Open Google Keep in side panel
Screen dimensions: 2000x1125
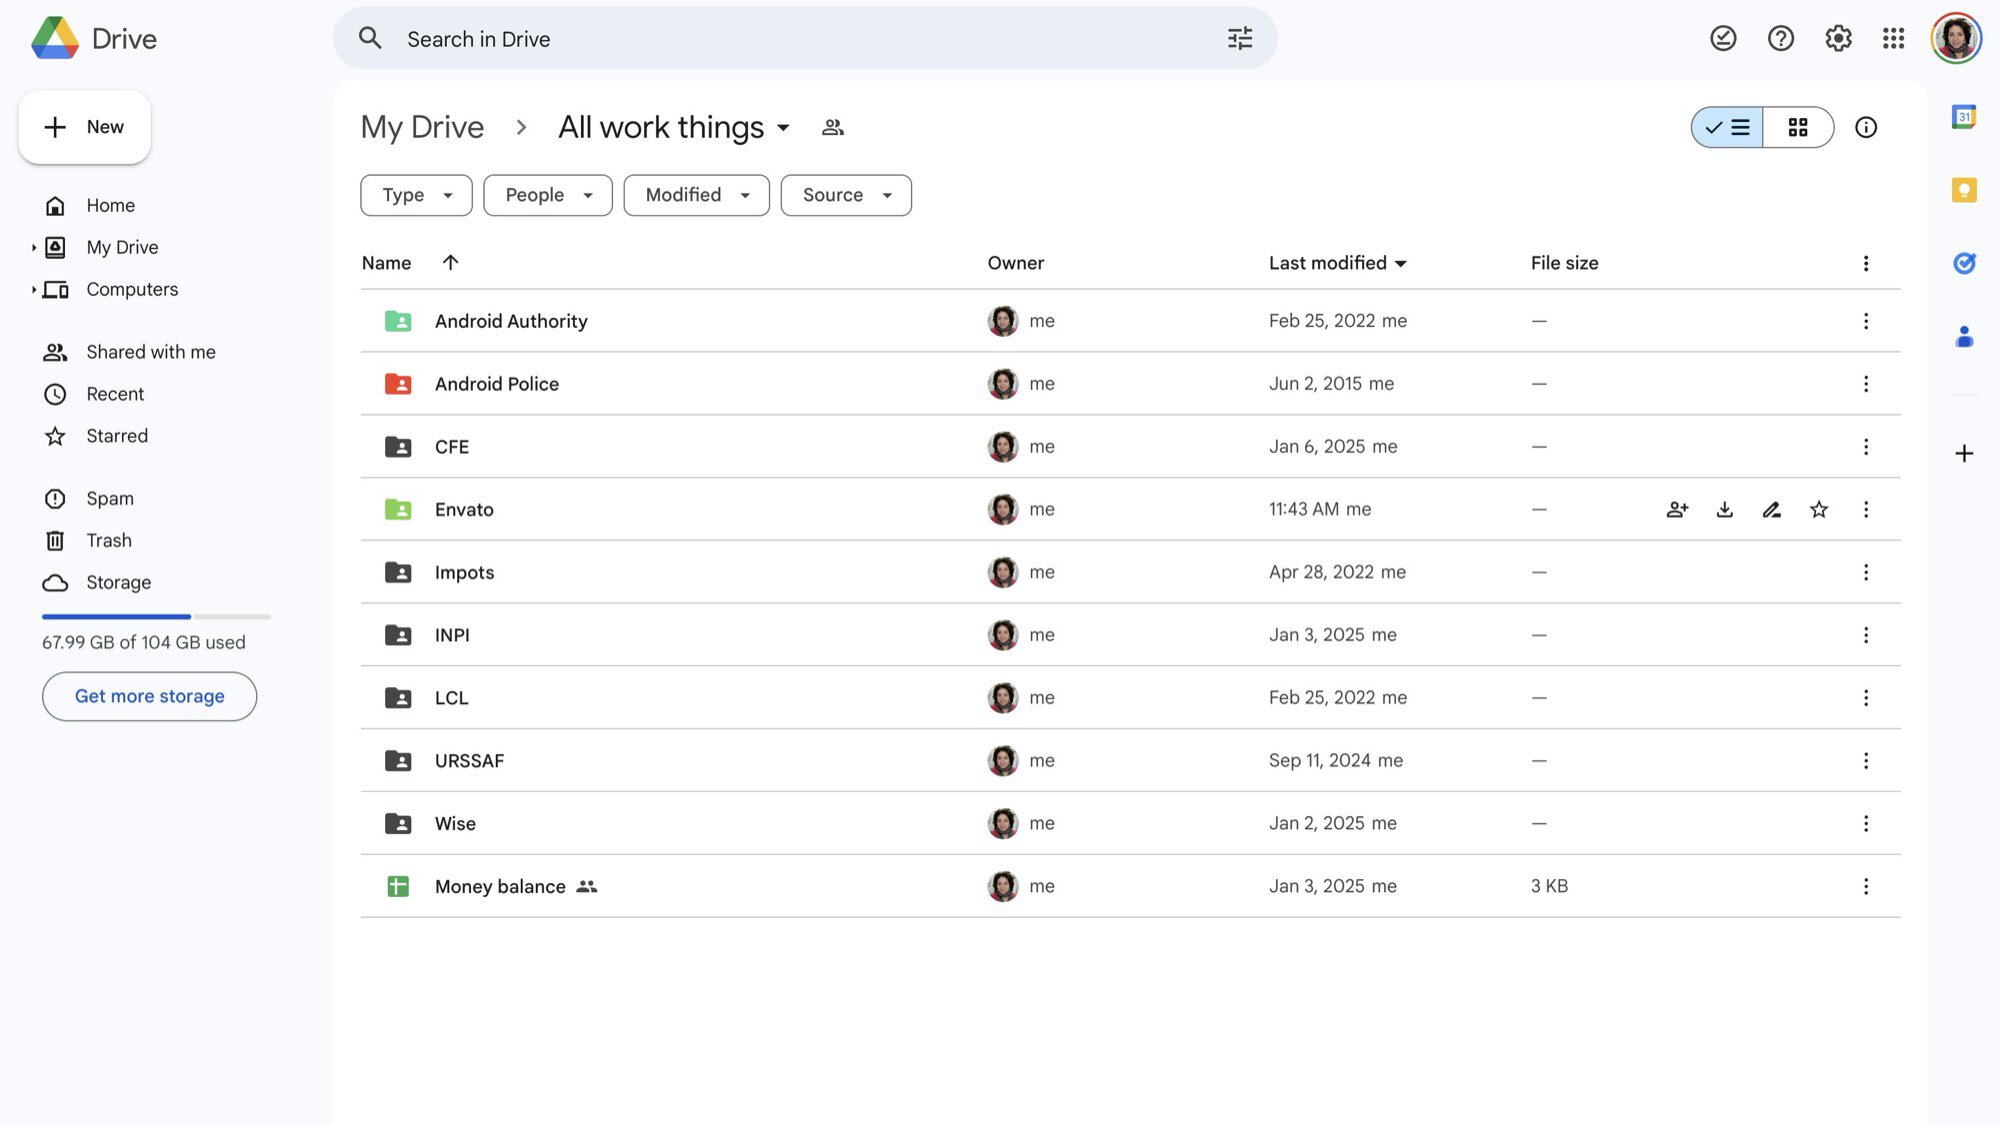point(1964,190)
